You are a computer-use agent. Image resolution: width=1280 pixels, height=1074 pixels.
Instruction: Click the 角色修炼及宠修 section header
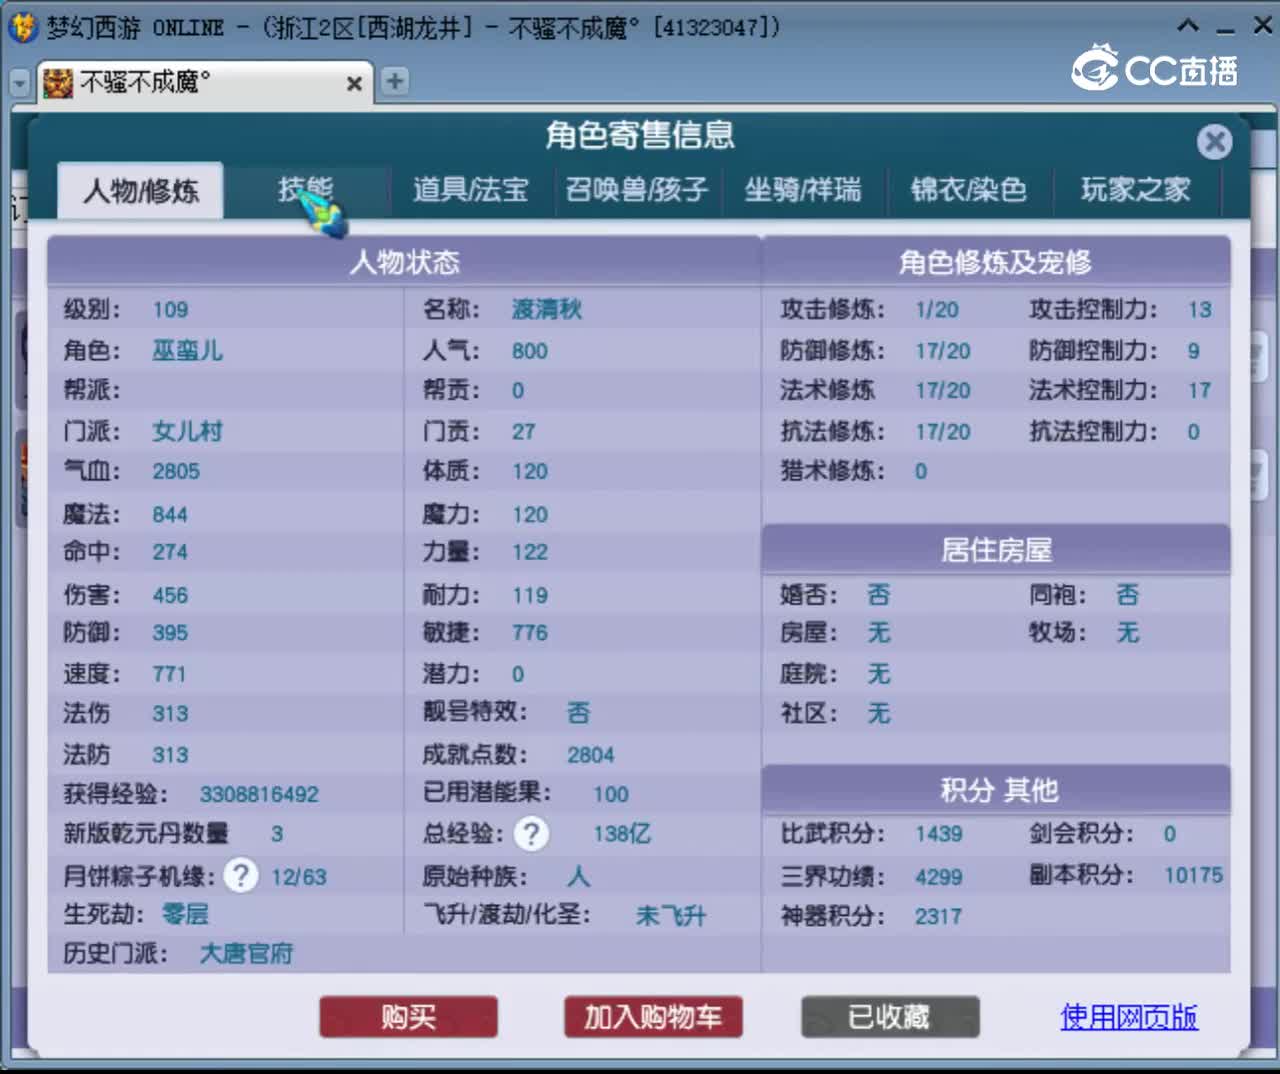[x=995, y=262]
